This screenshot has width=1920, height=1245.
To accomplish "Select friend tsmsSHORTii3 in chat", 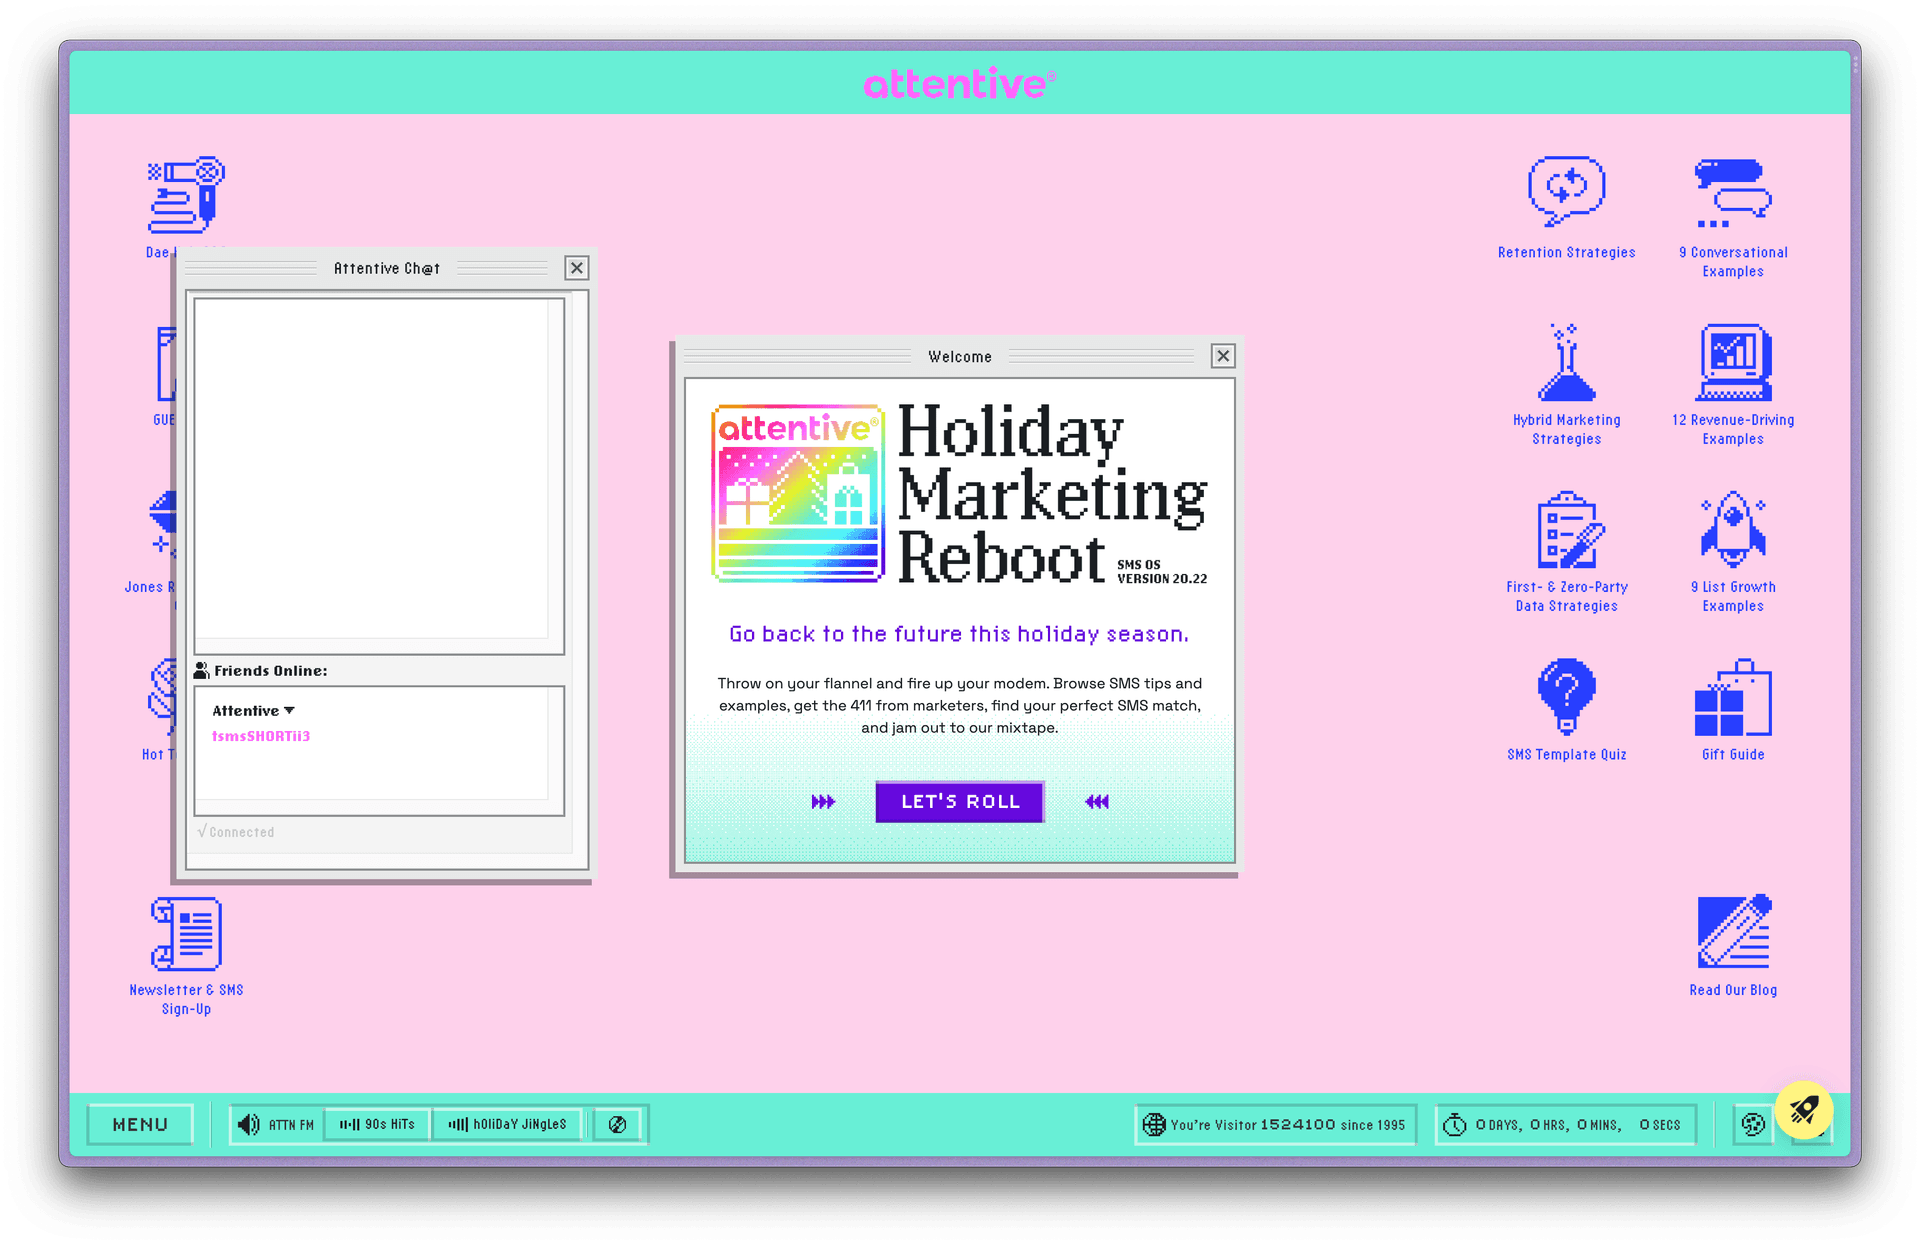I will (261, 736).
